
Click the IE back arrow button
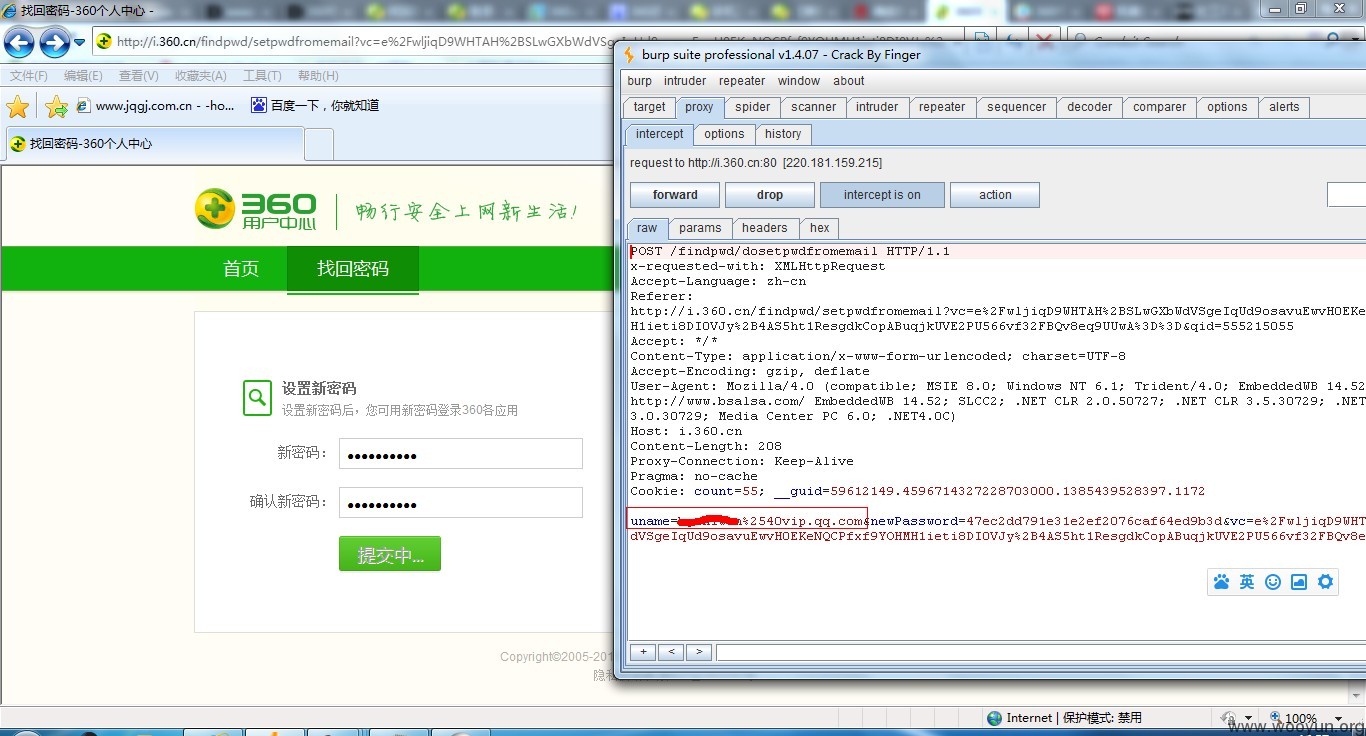(x=19, y=42)
